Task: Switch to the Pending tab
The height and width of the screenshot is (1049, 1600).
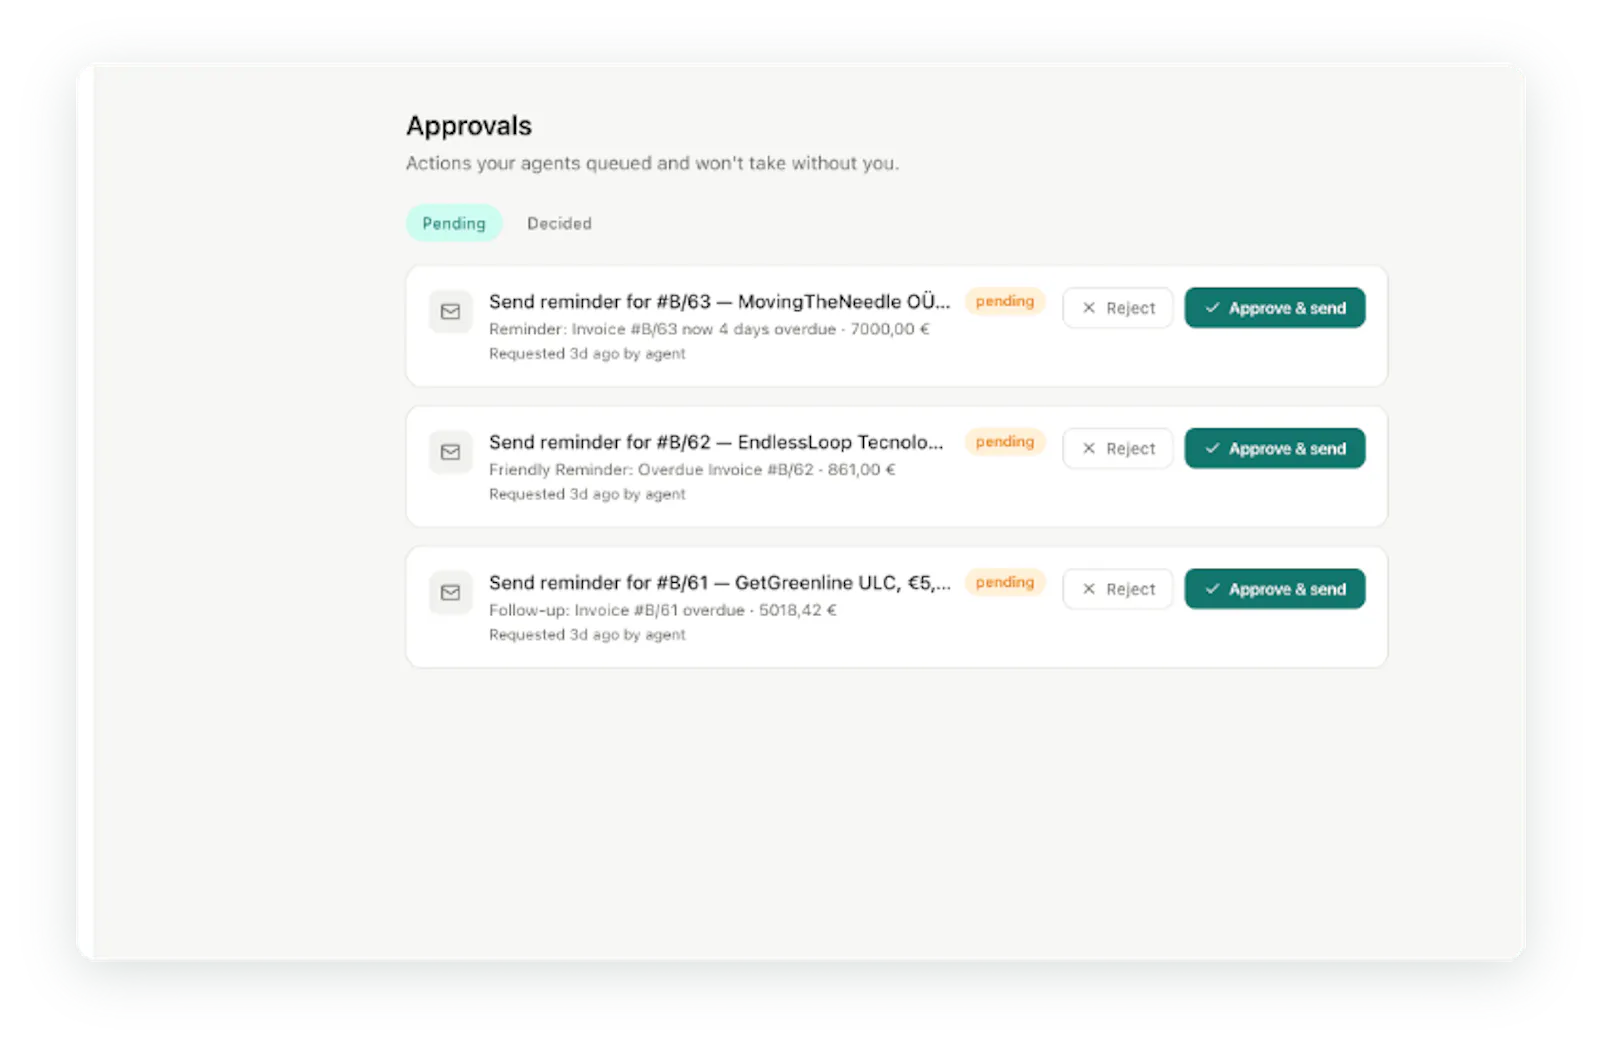Action: point(454,223)
